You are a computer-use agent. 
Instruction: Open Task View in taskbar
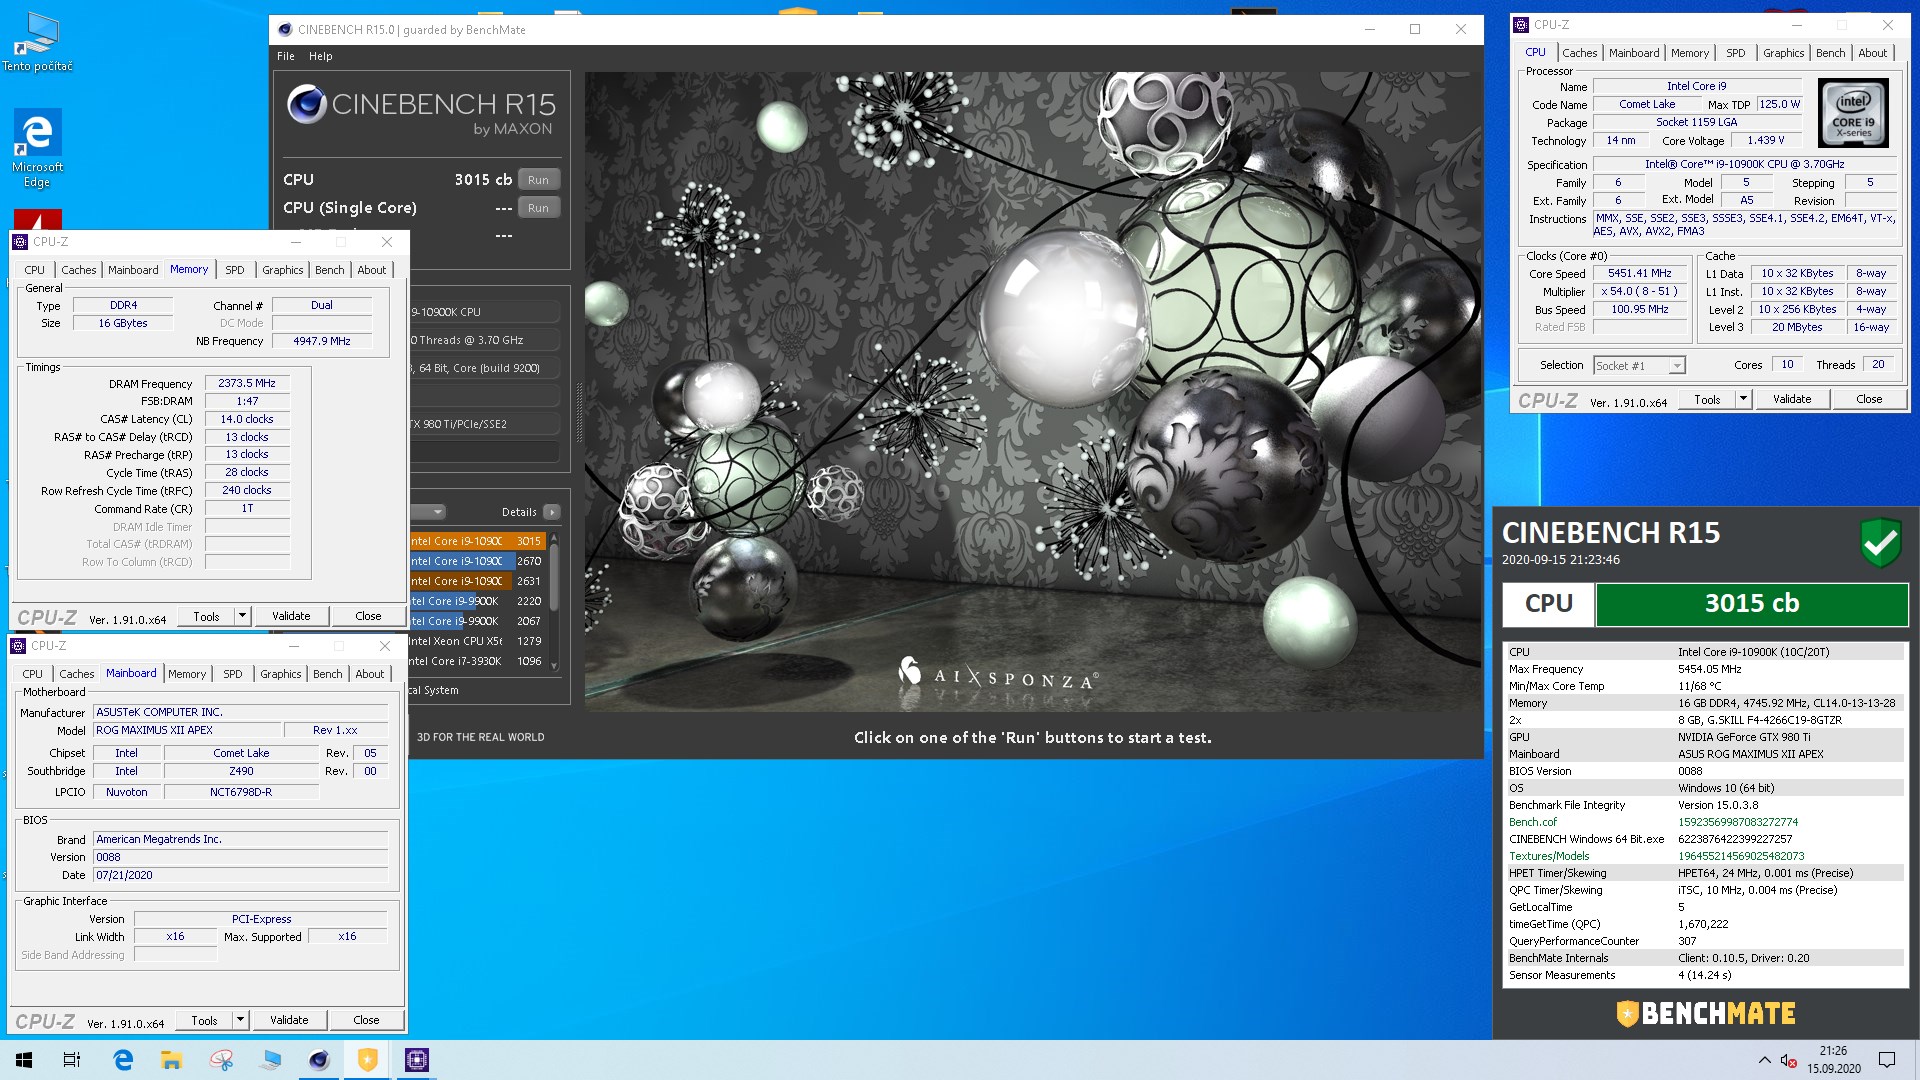(72, 1060)
